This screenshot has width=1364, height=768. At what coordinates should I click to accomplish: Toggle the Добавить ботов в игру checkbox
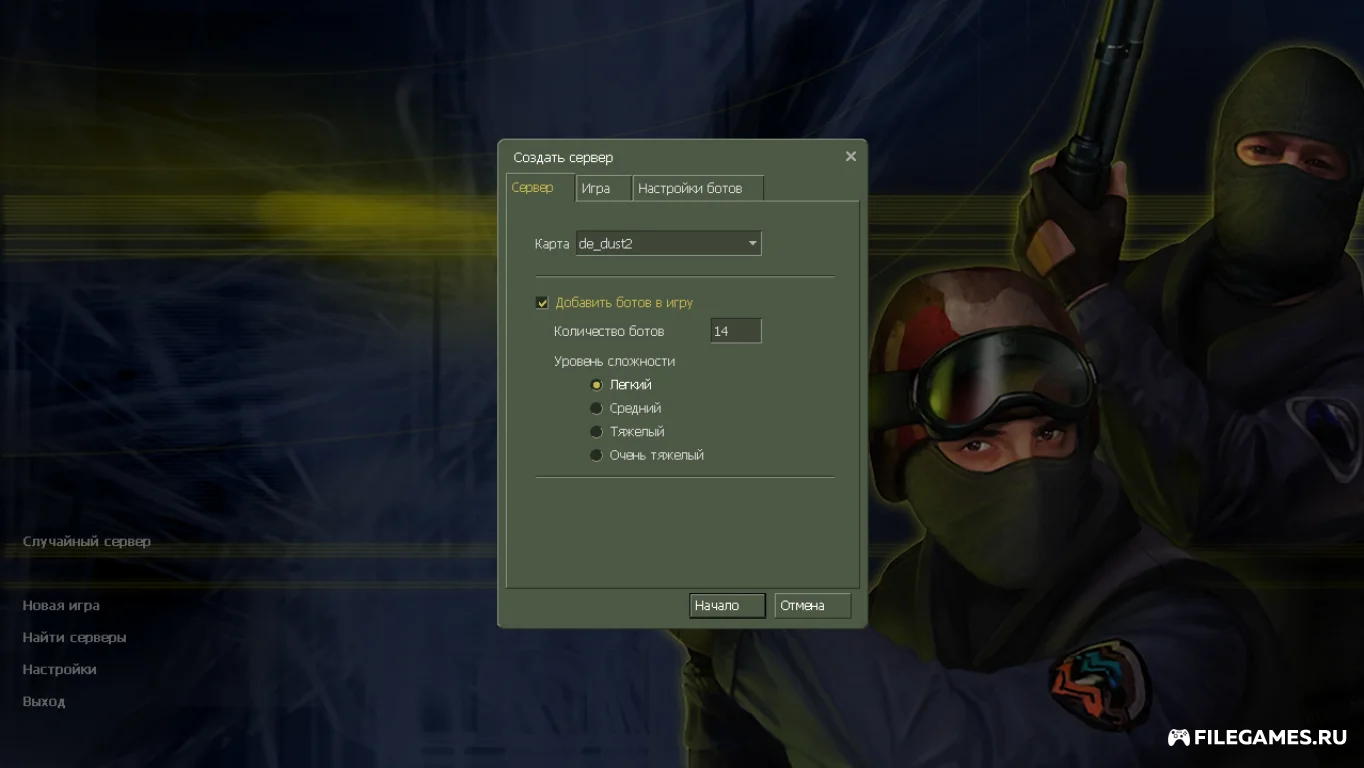point(542,303)
